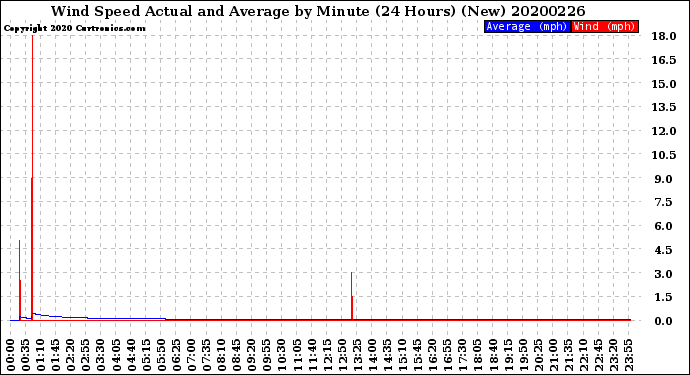
Task: Click the 14:35 time axis label
Action: click(387, 355)
